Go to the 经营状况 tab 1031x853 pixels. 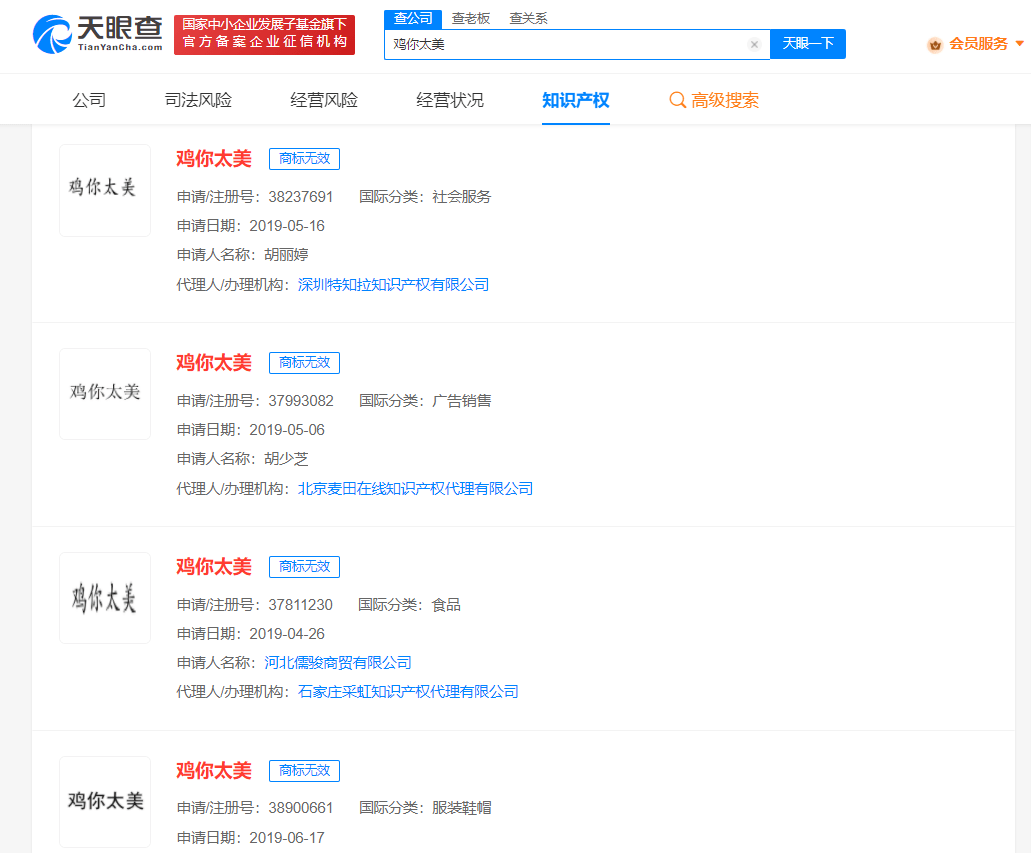[x=450, y=100]
